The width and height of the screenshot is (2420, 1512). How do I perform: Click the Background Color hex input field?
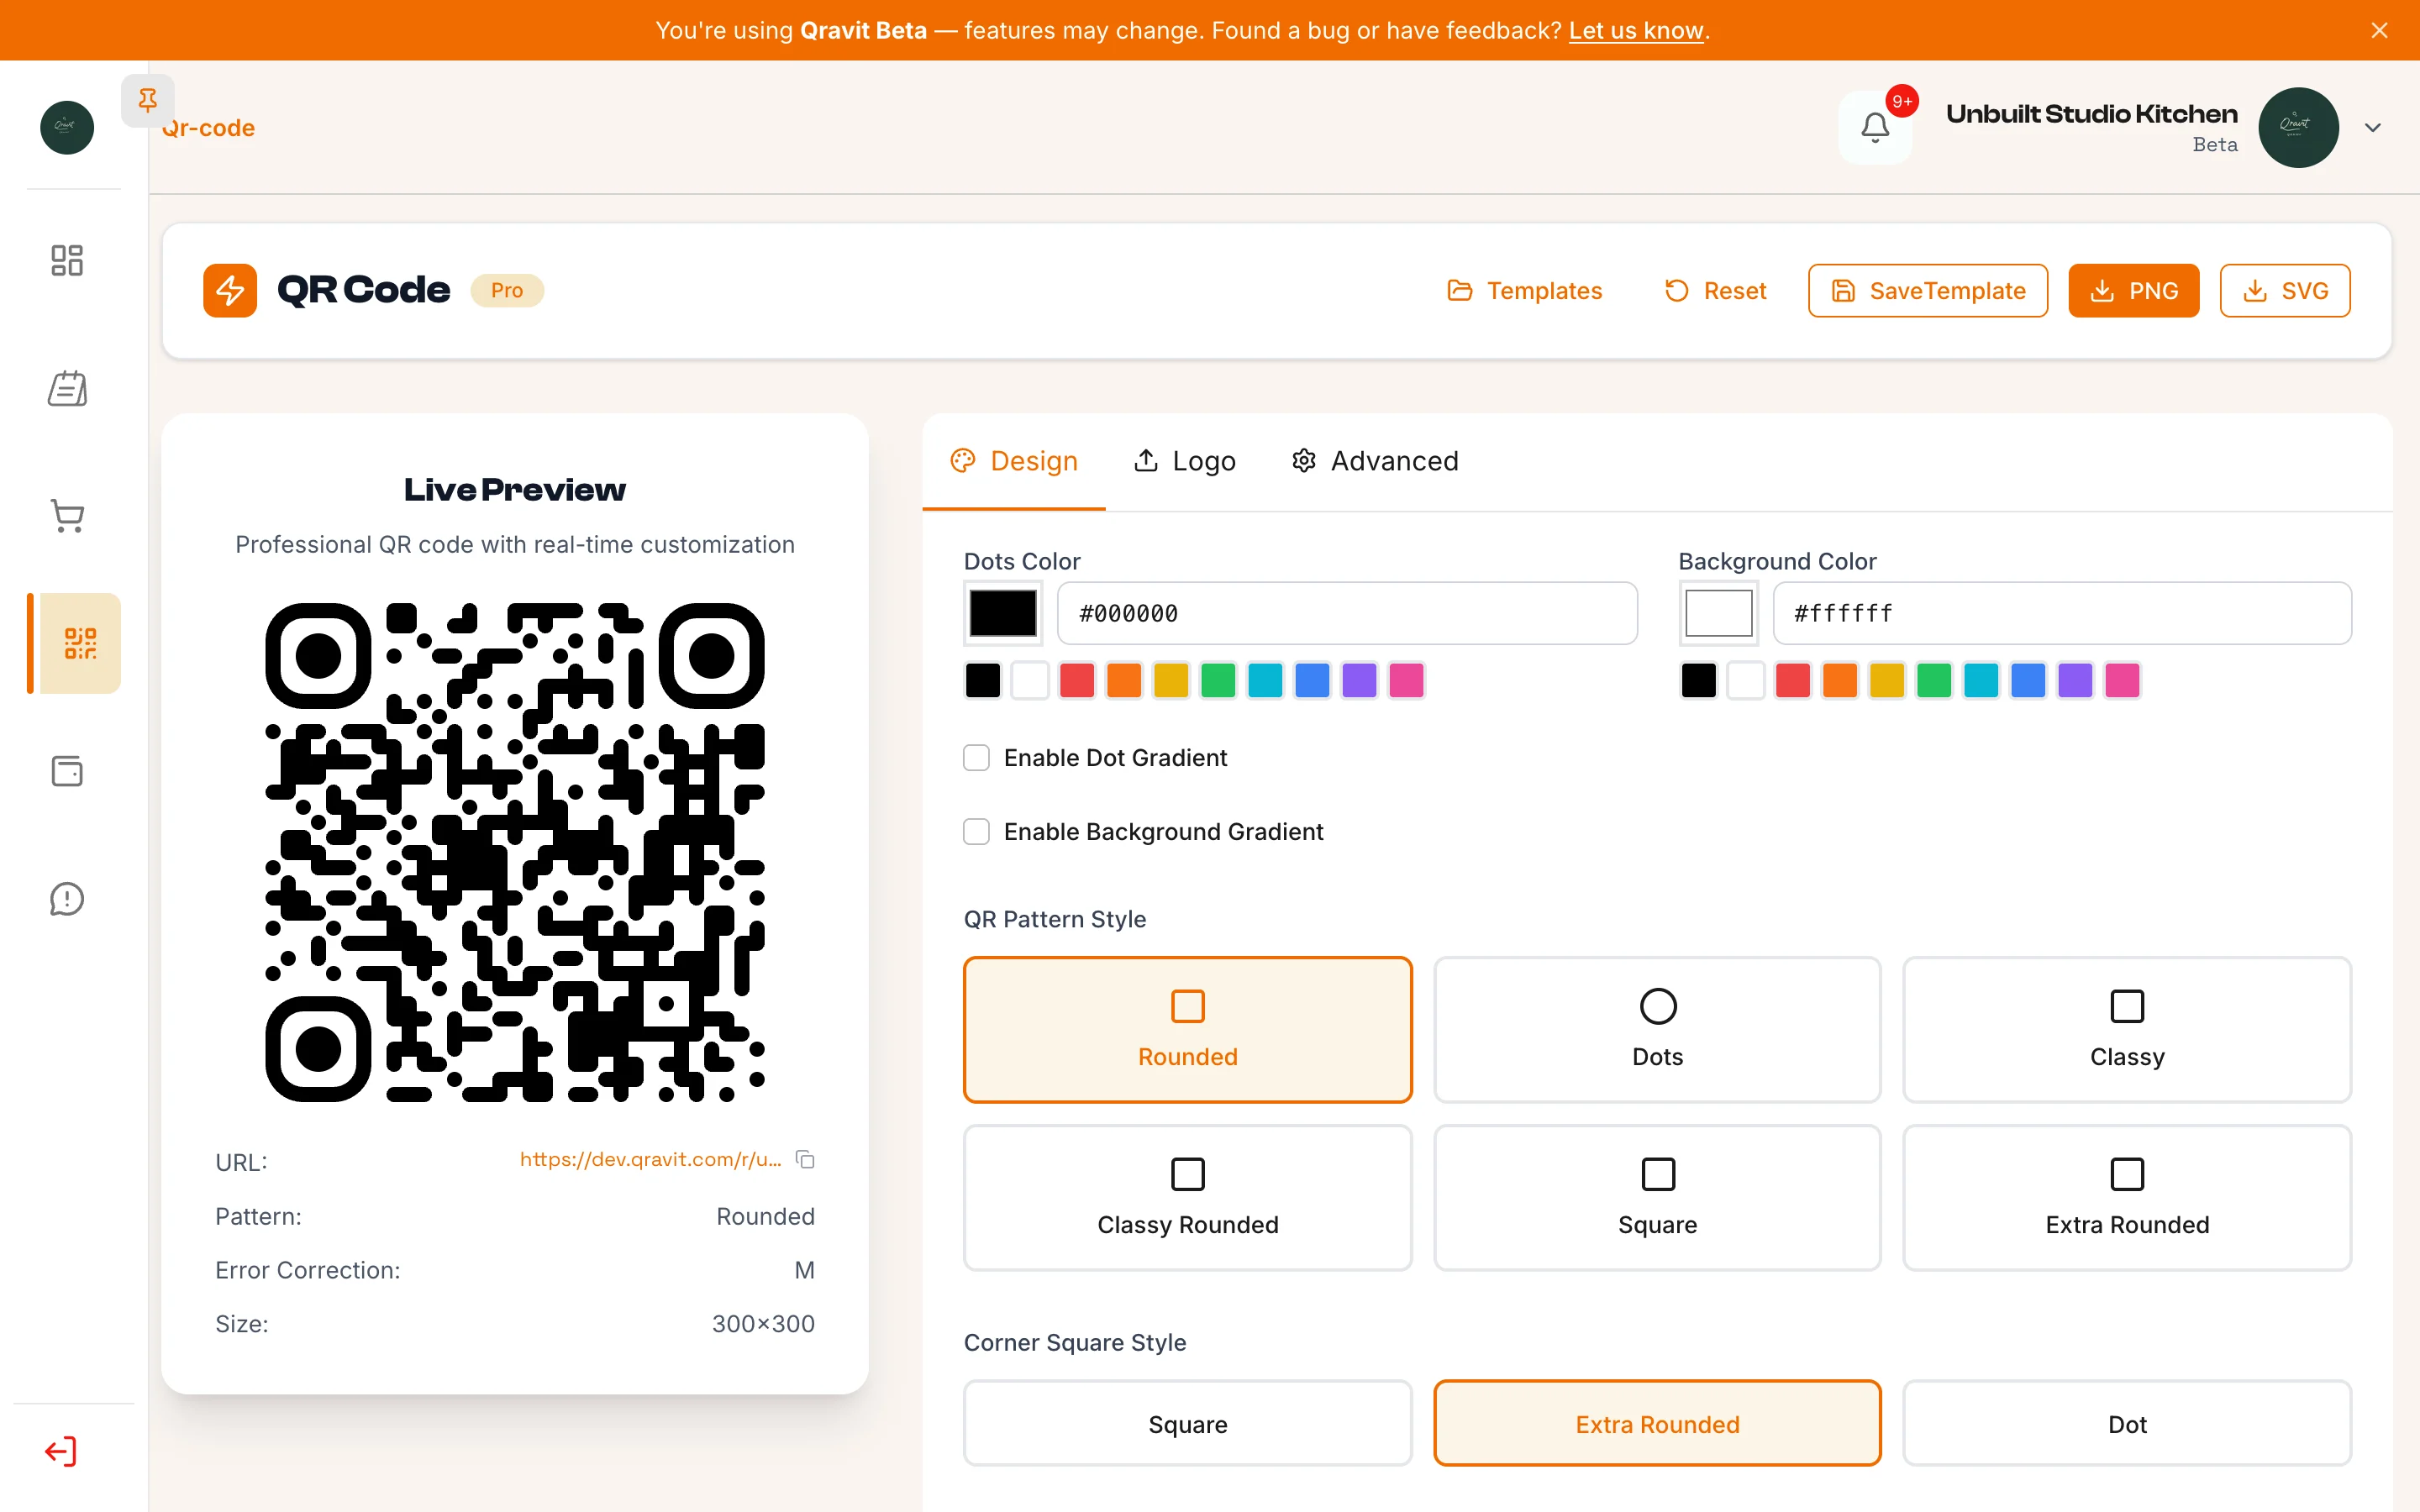coord(2062,613)
